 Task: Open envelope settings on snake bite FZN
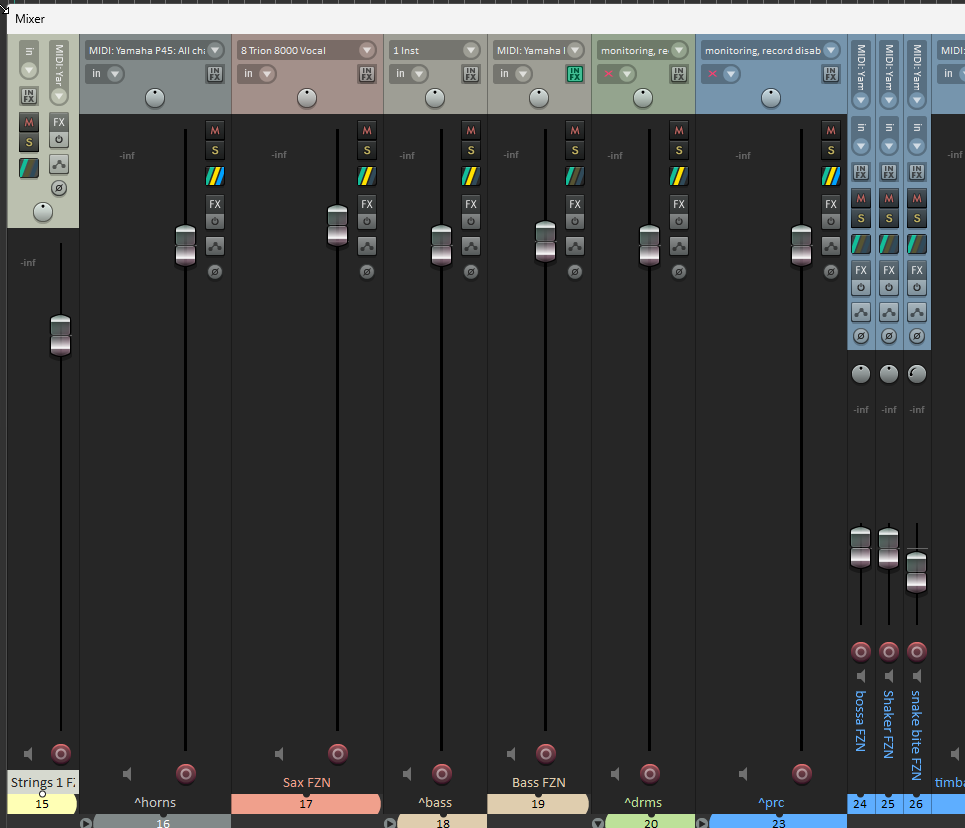pos(916,312)
